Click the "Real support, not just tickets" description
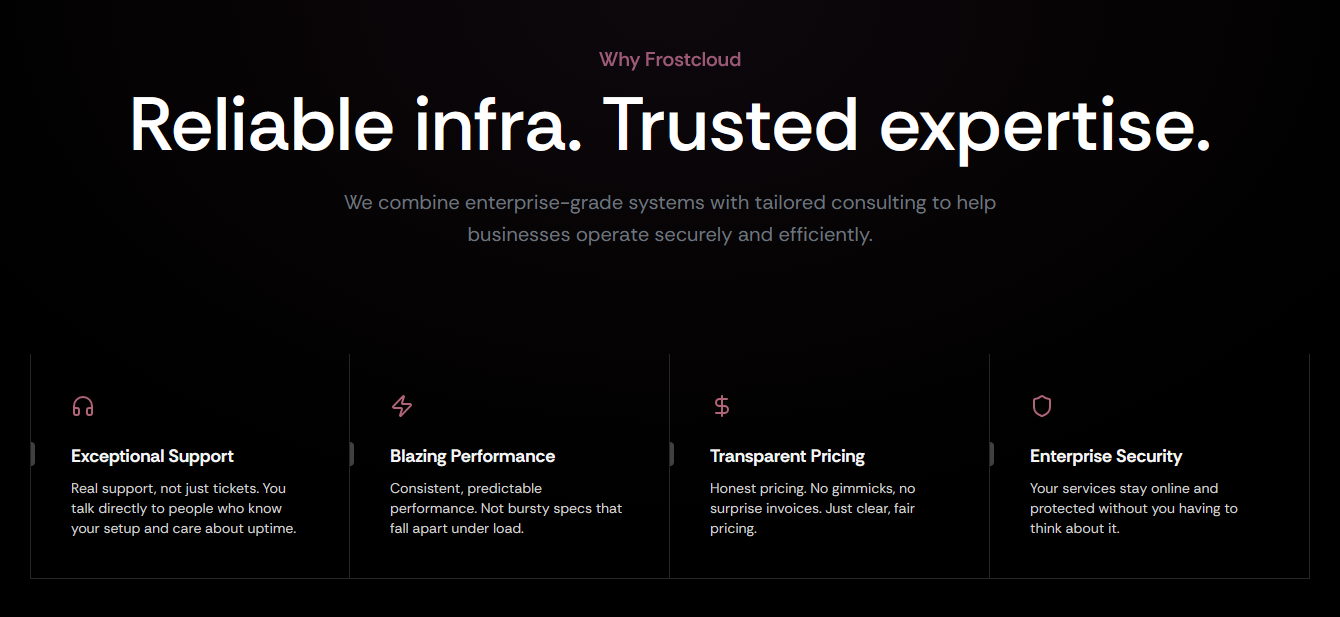 [183, 508]
